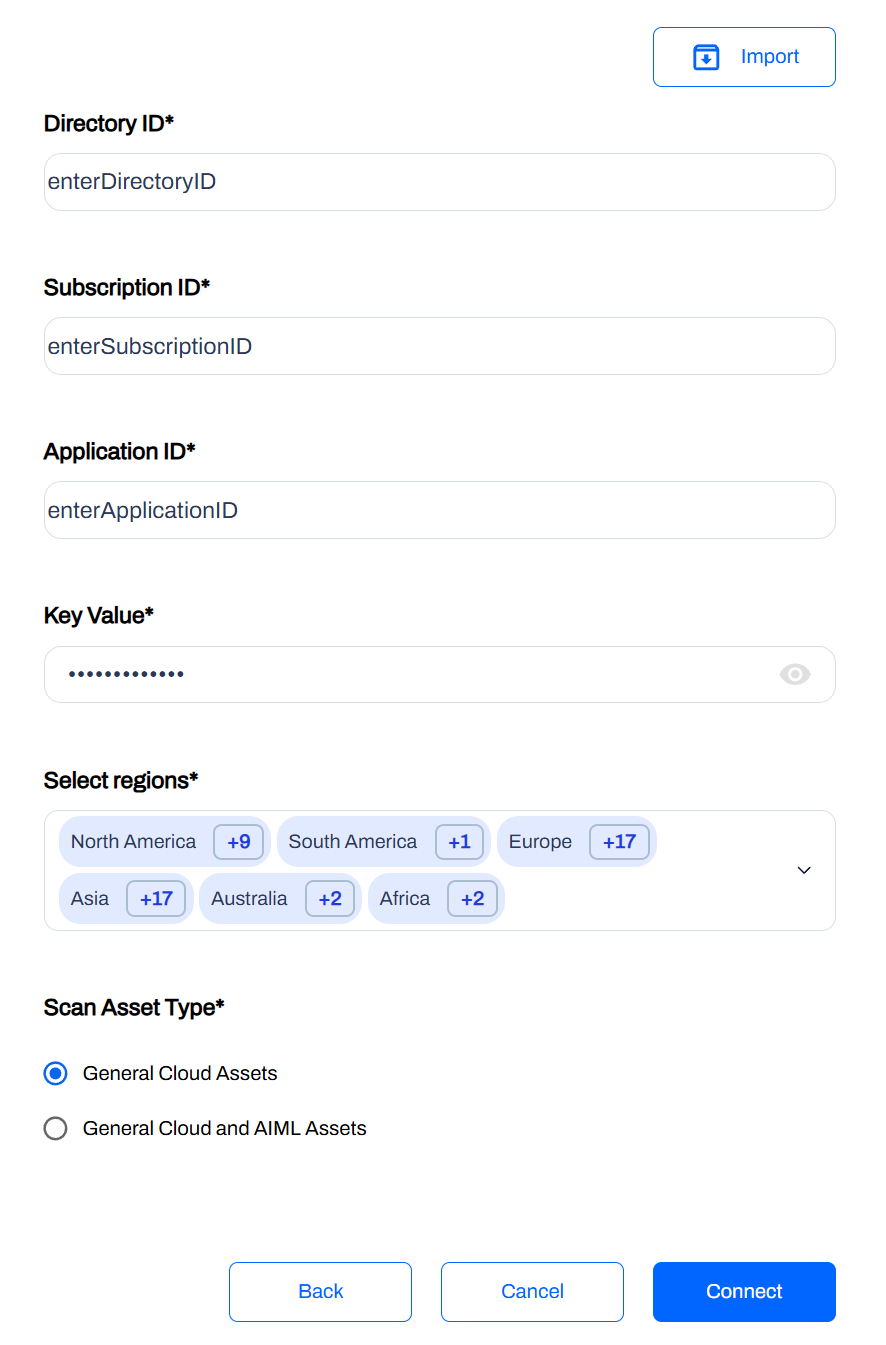Viewport: 886px width, 1345px height.
Task: Go Back to previous step
Action: pyautogui.click(x=320, y=1292)
